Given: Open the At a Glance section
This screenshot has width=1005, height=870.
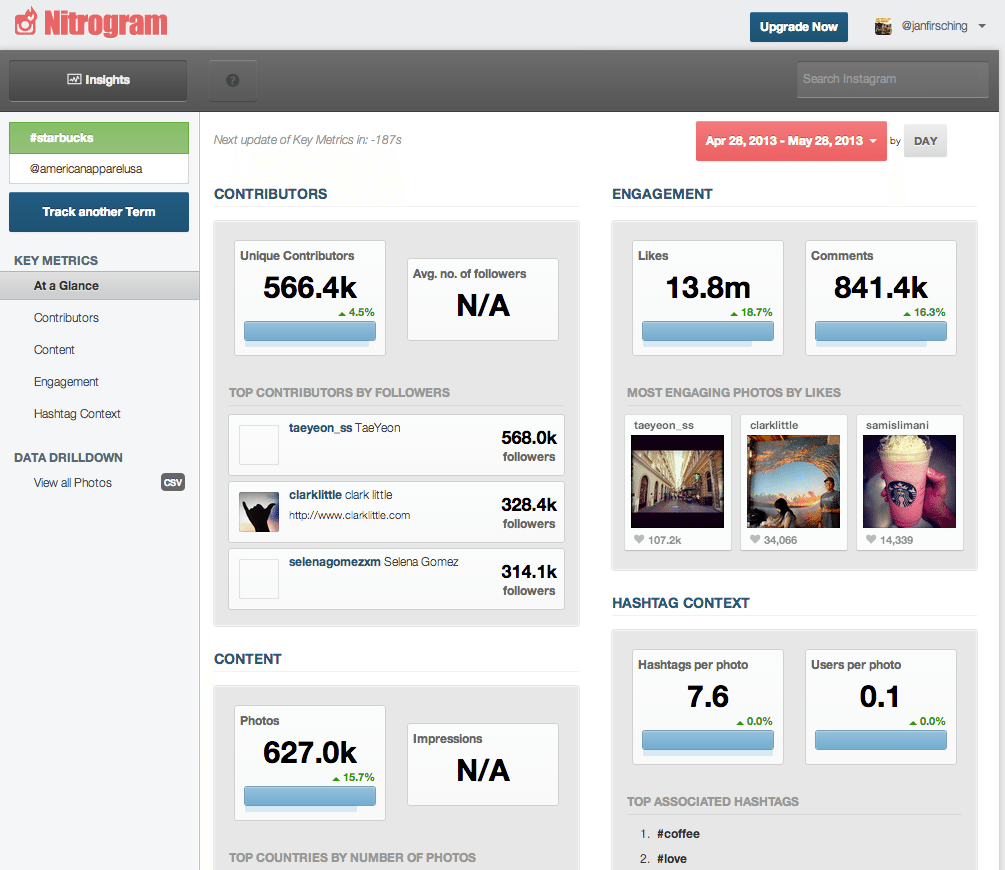Looking at the screenshot, I should click(99, 286).
